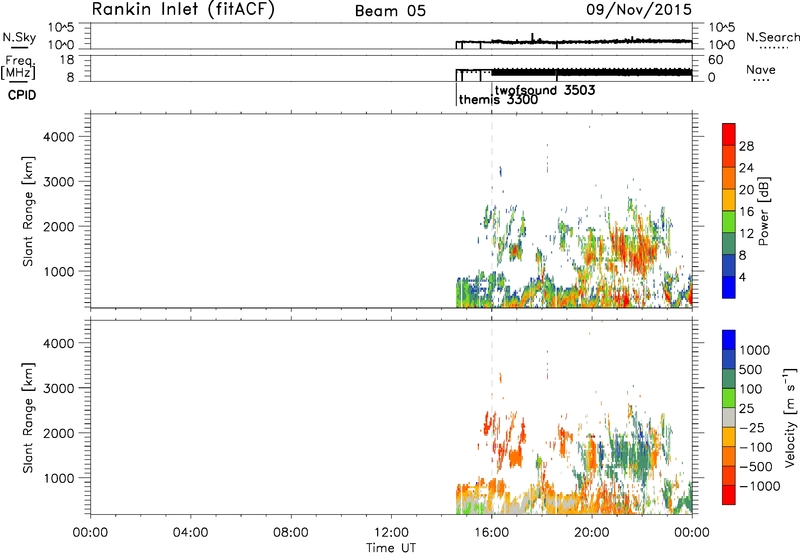Click the noise trace in N.Sky panel

click(x=574, y=41)
